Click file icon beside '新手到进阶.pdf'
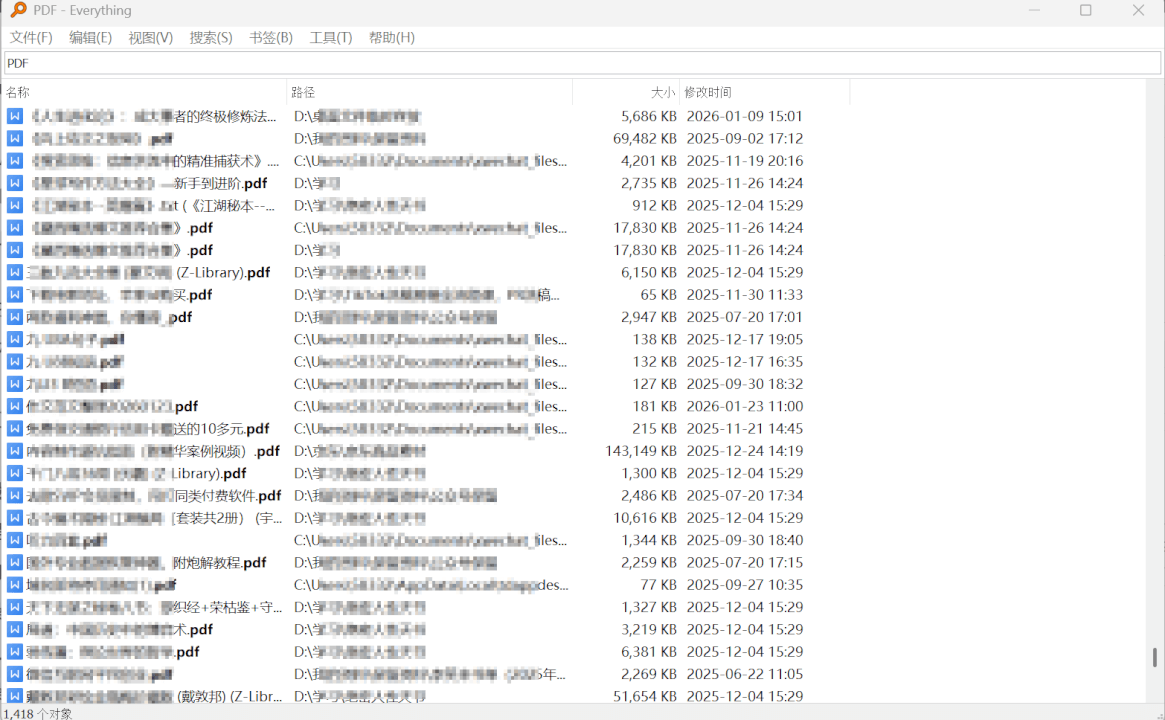This screenshot has height=720, width=1165. pyautogui.click(x=15, y=183)
